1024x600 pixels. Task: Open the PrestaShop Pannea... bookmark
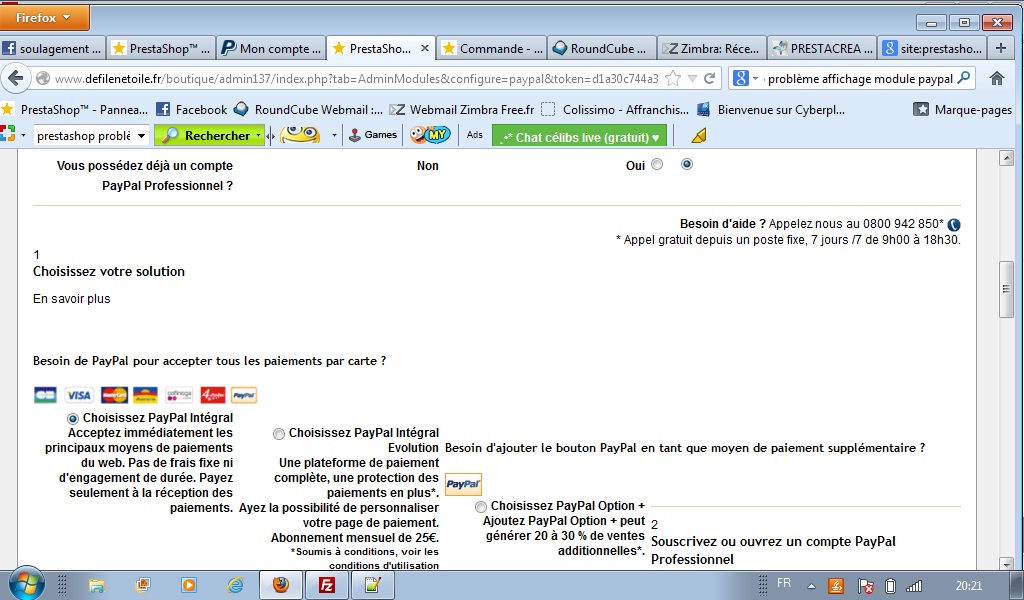click(75, 110)
